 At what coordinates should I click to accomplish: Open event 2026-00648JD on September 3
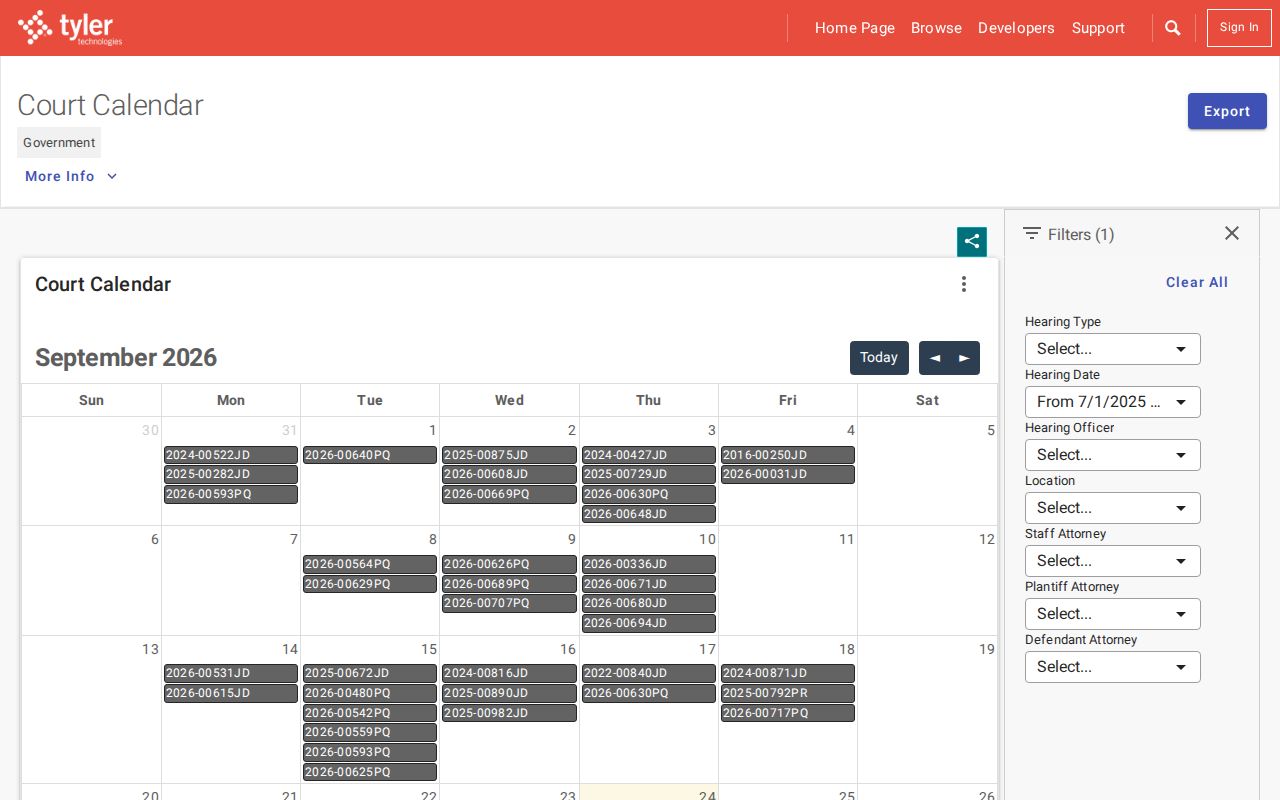(x=649, y=514)
